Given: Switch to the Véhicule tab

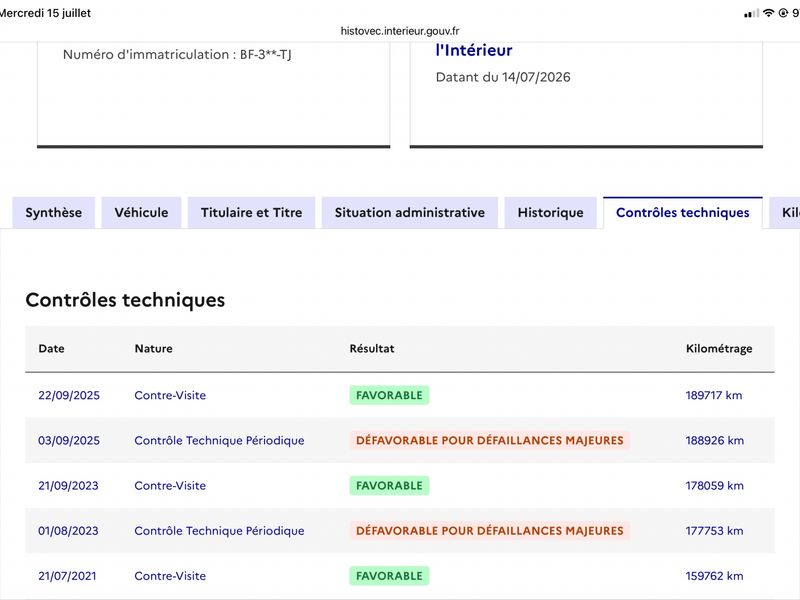Looking at the screenshot, I should point(141,213).
